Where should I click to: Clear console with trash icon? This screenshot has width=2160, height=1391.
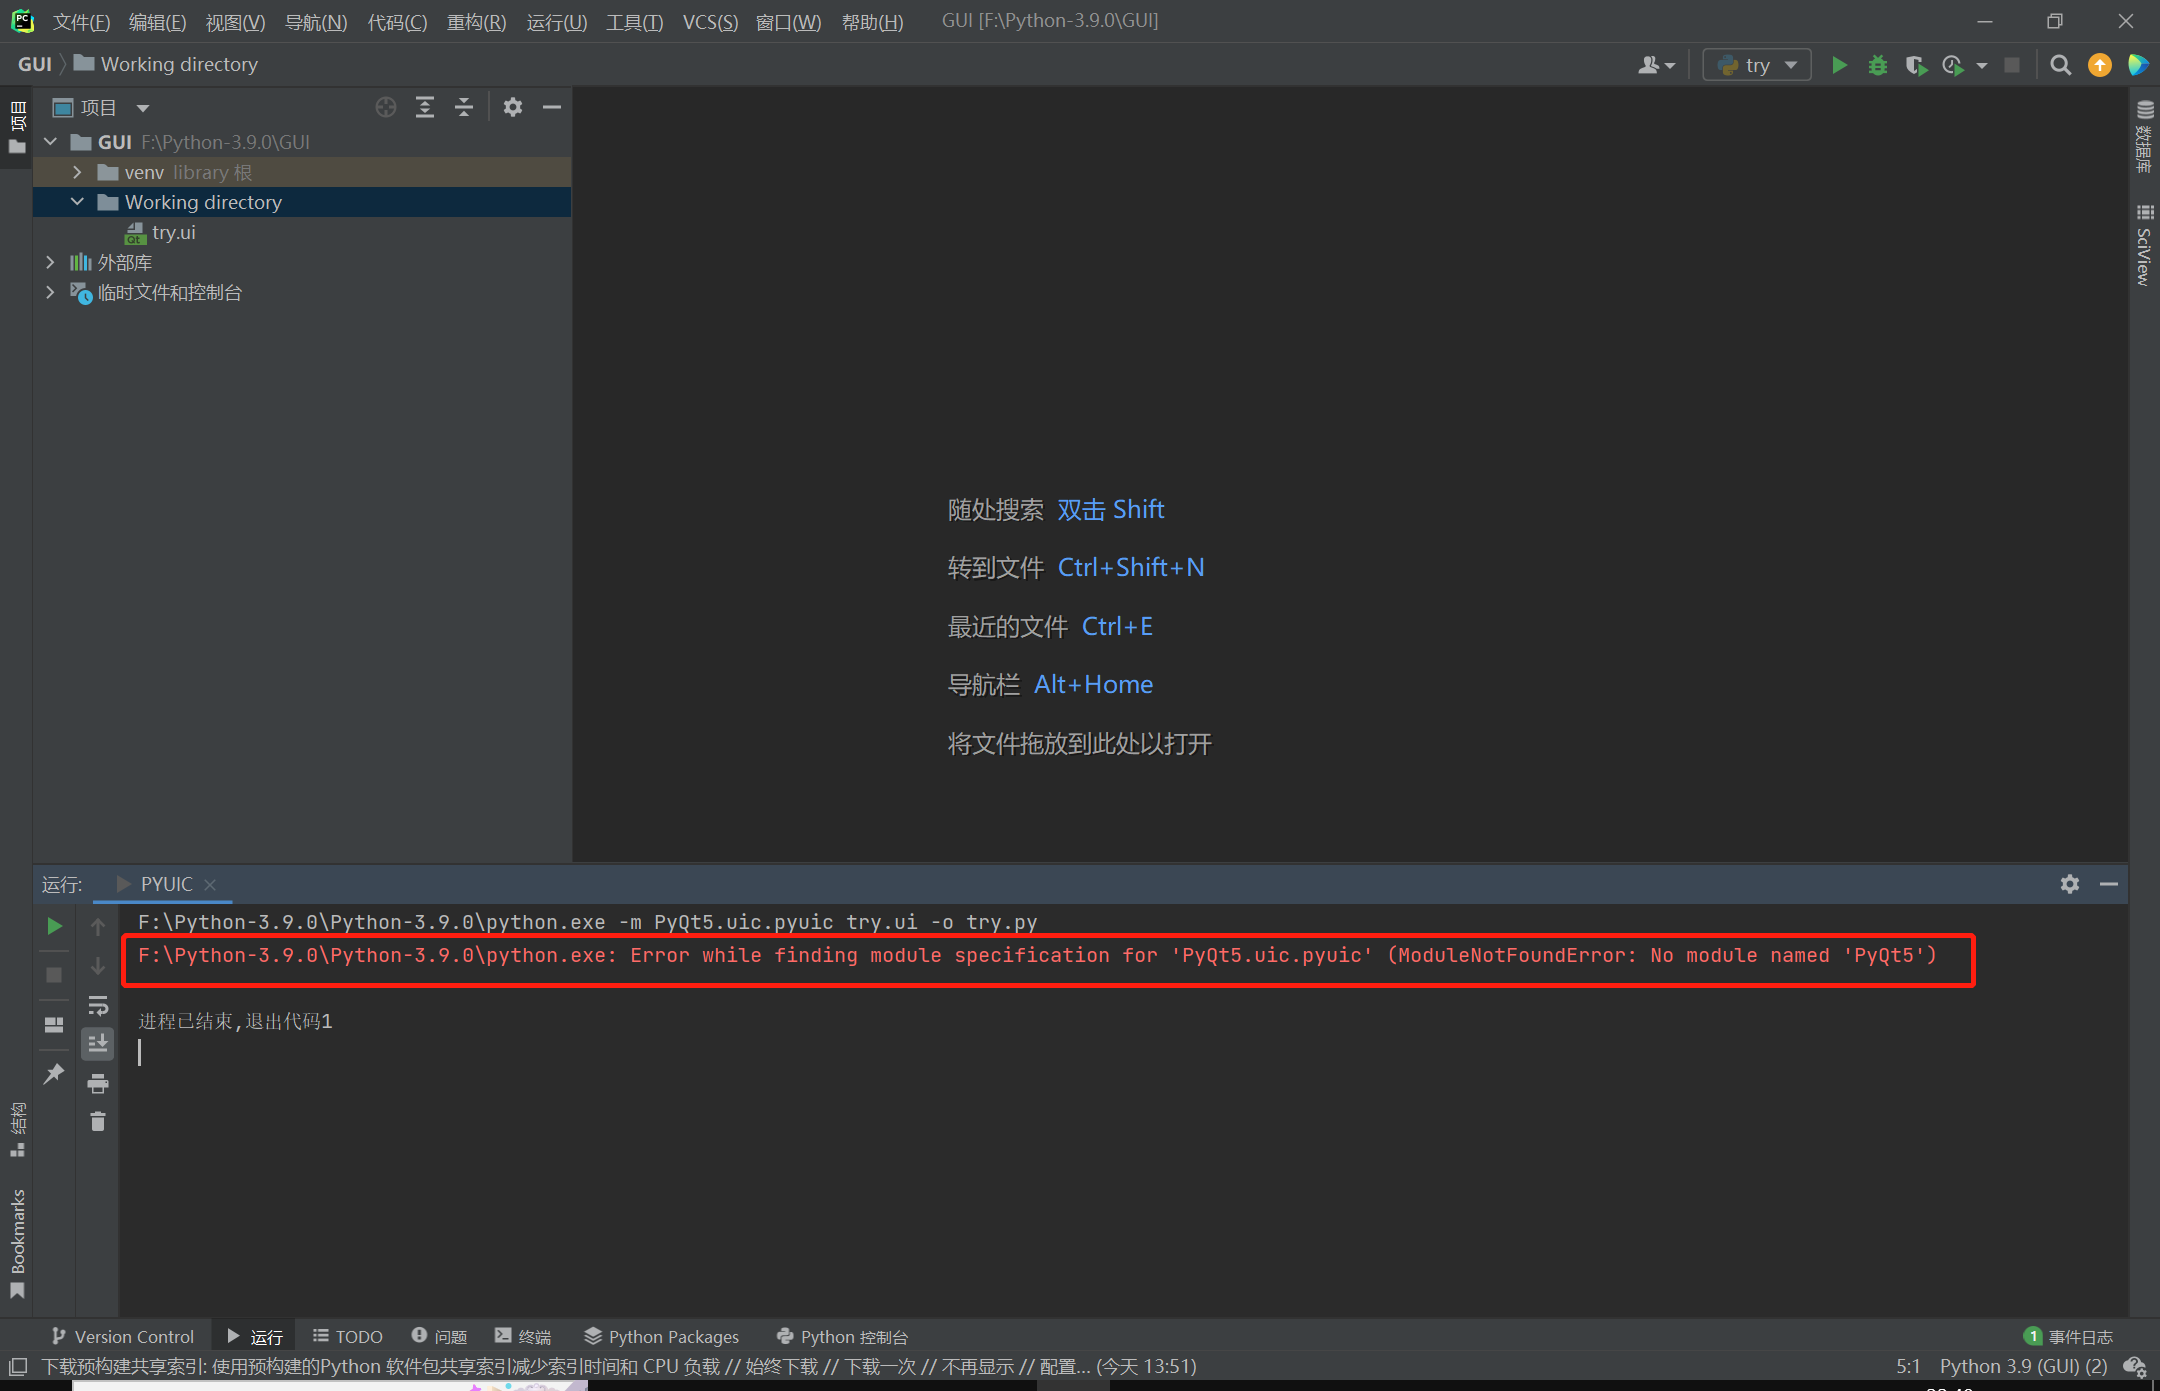coord(98,1122)
